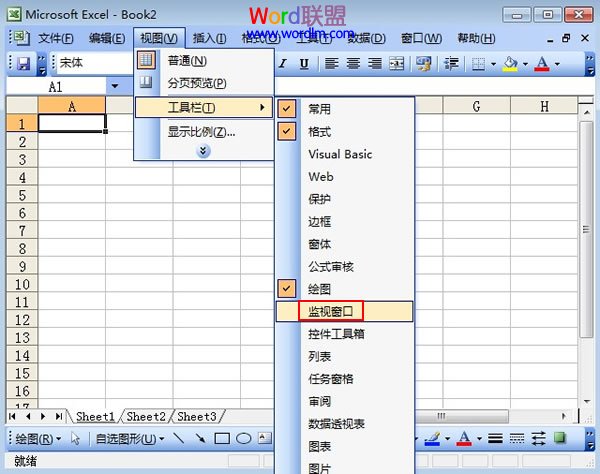Open the 帮助(H) menu

[476, 38]
